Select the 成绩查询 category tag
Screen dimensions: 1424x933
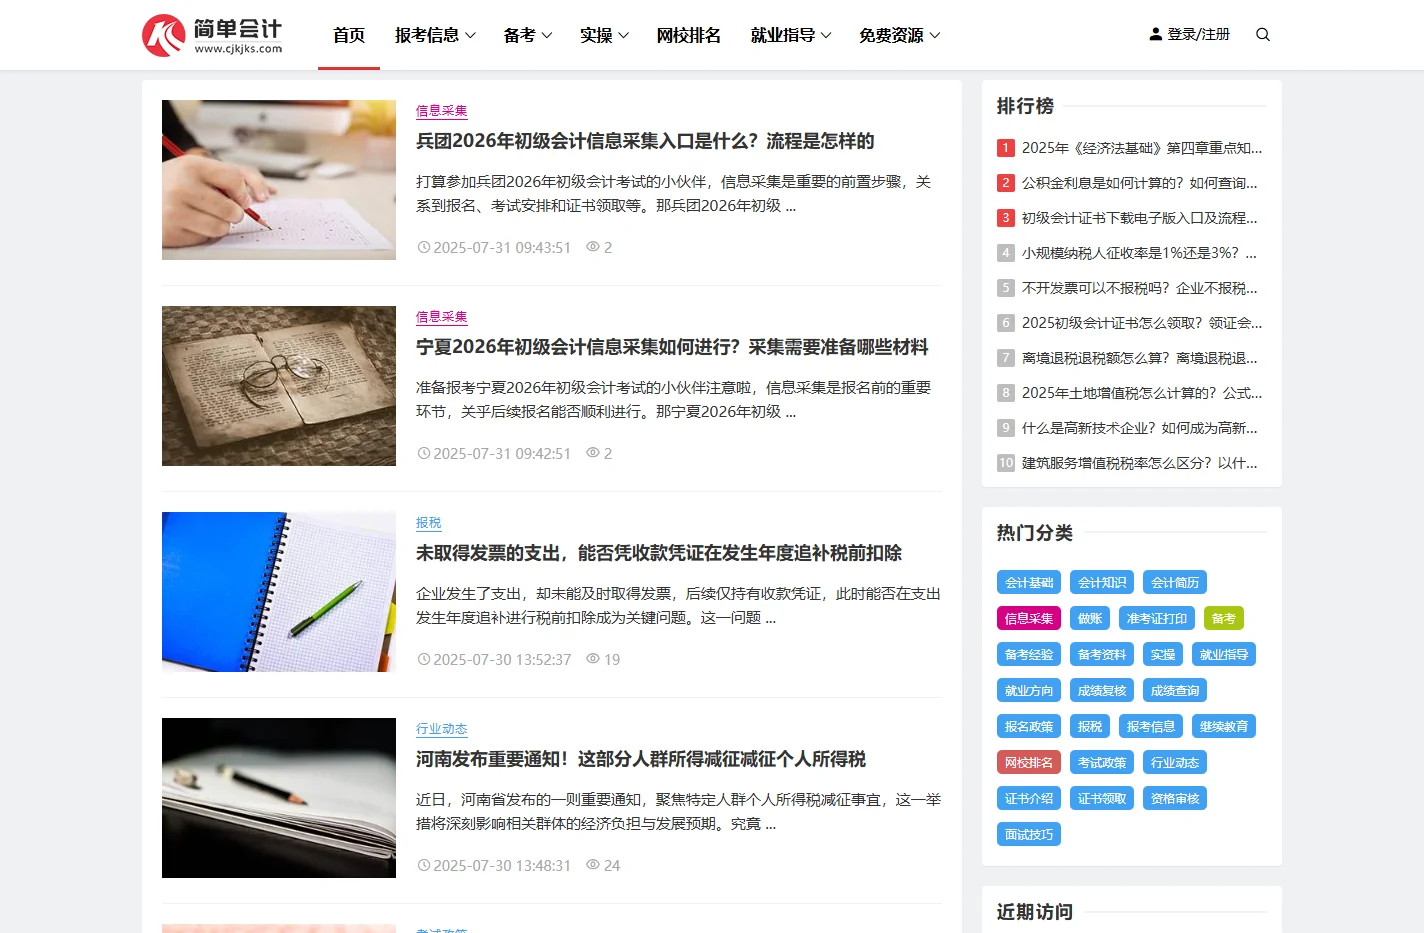[1175, 690]
